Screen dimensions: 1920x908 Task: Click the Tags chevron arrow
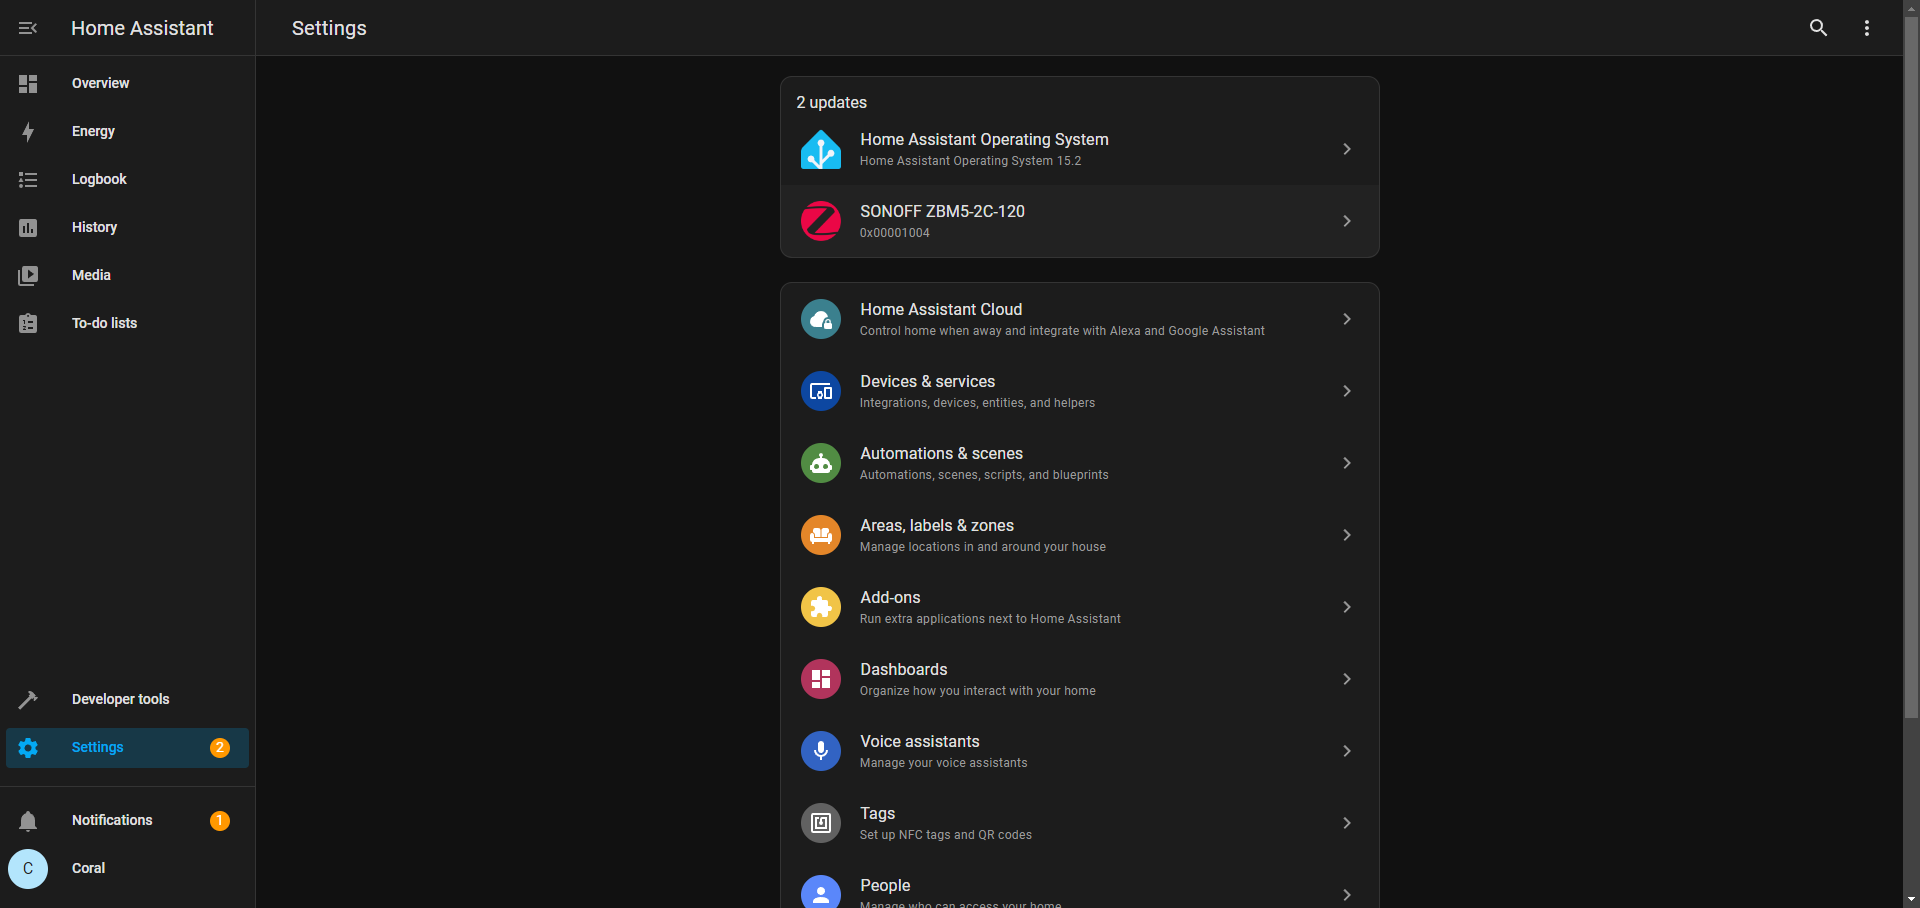(1347, 823)
